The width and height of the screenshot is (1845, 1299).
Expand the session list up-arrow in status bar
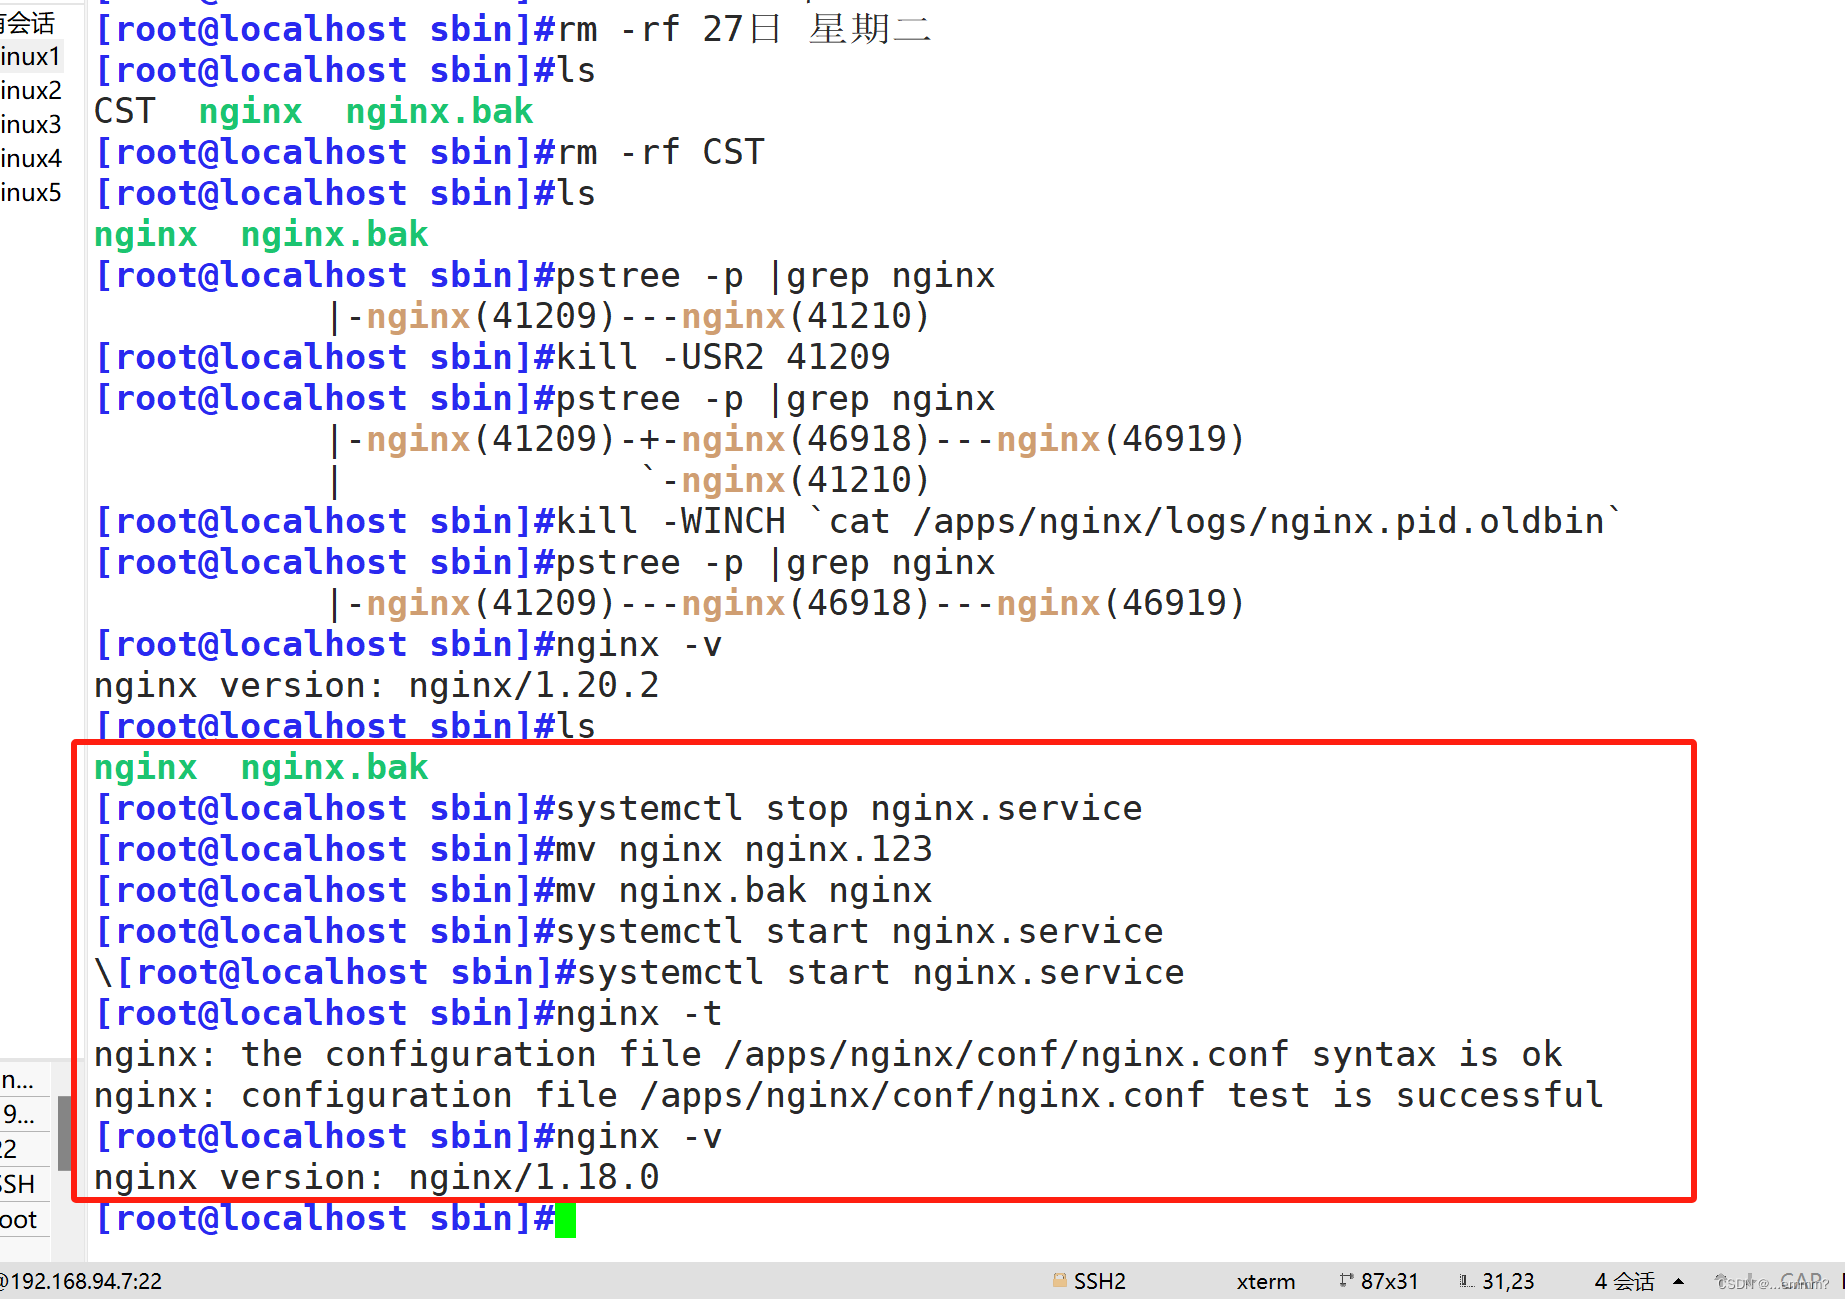coord(1678,1281)
